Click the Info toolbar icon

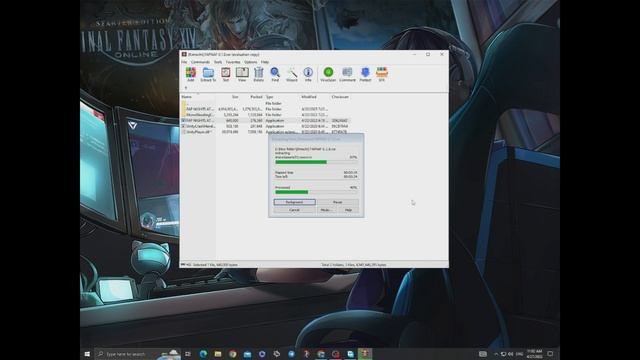point(308,74)
